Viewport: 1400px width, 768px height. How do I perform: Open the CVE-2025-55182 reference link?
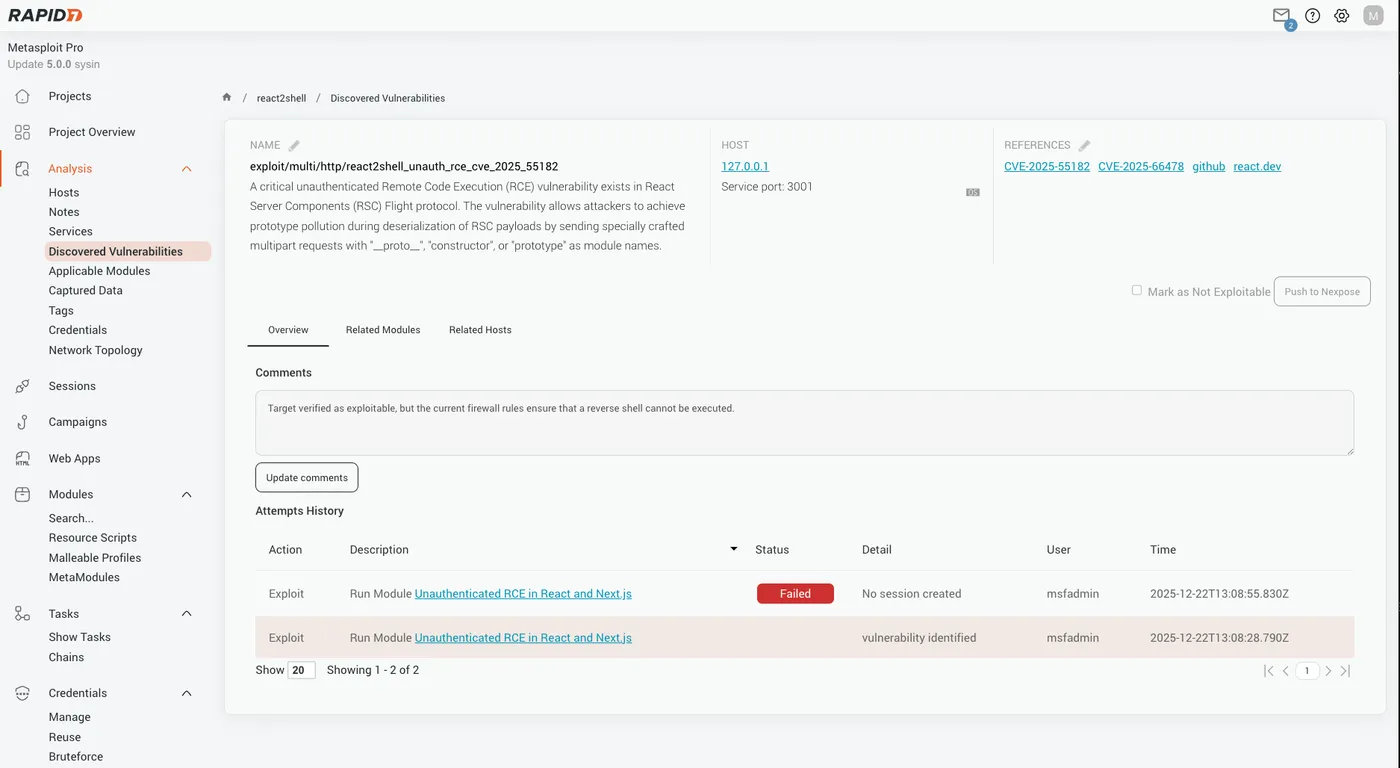(1046, 166)
